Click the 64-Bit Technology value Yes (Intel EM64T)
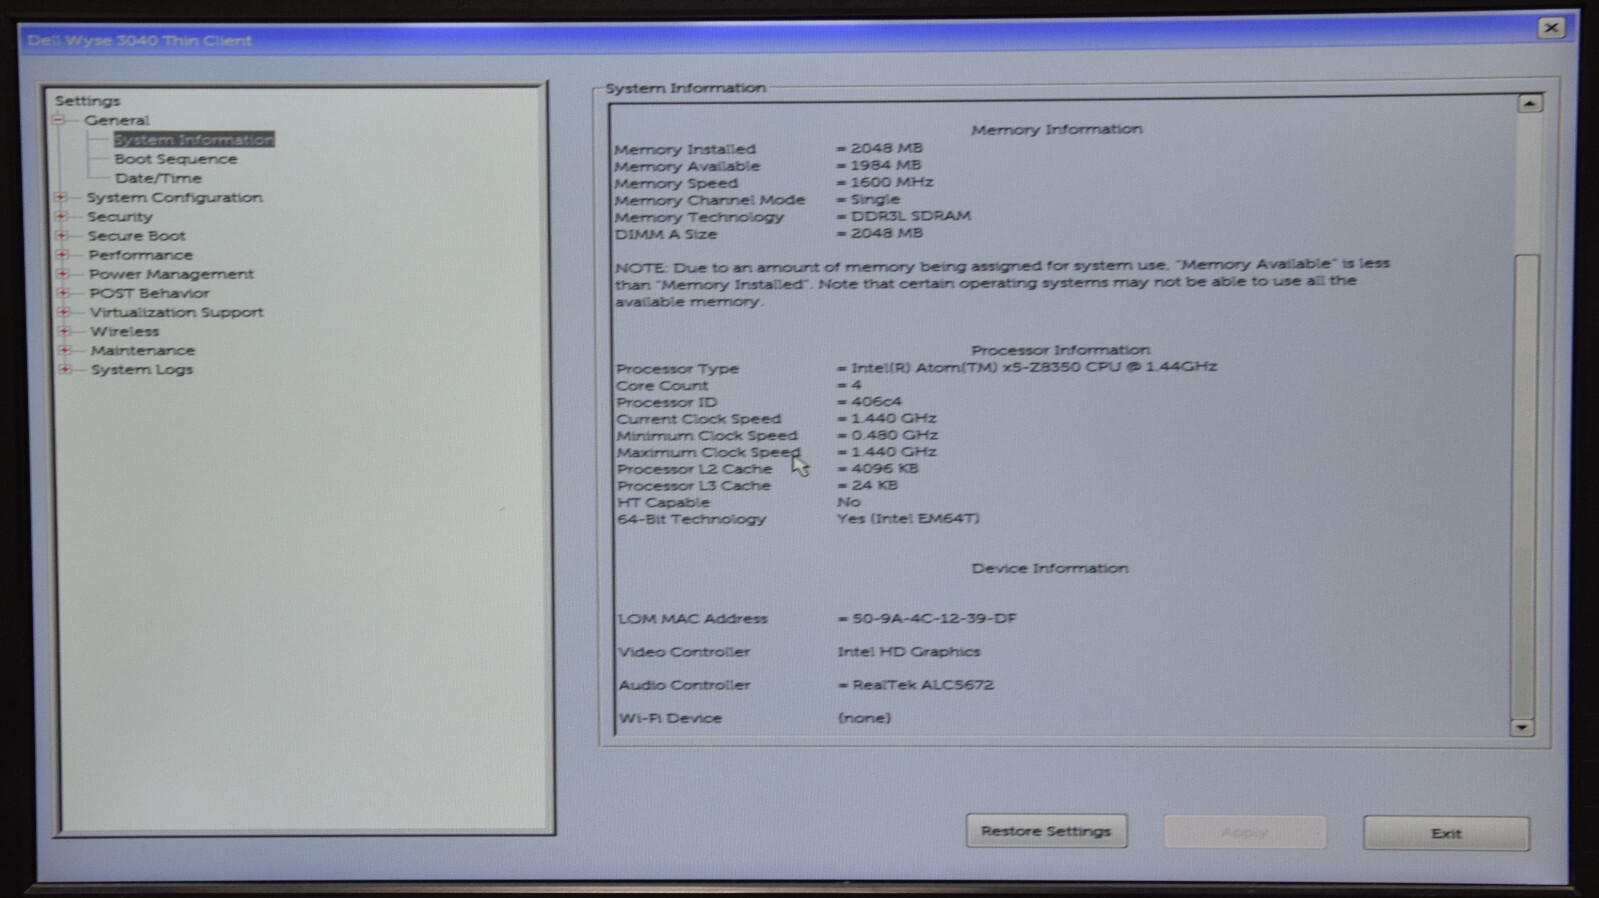The image size is (1599, 898). [x=908, y=518]
